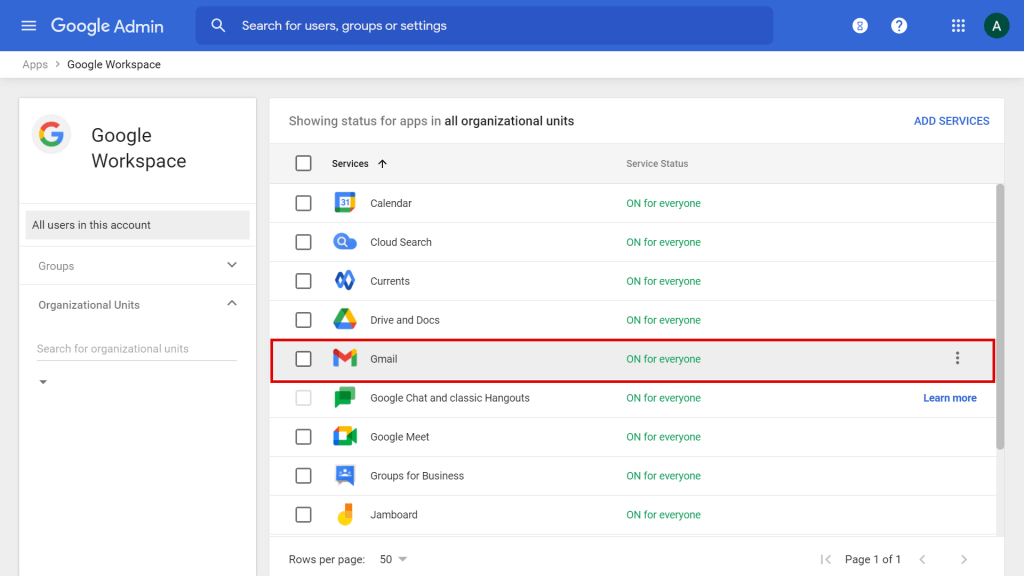Go to next page arrow

click(x=964, y=559)
